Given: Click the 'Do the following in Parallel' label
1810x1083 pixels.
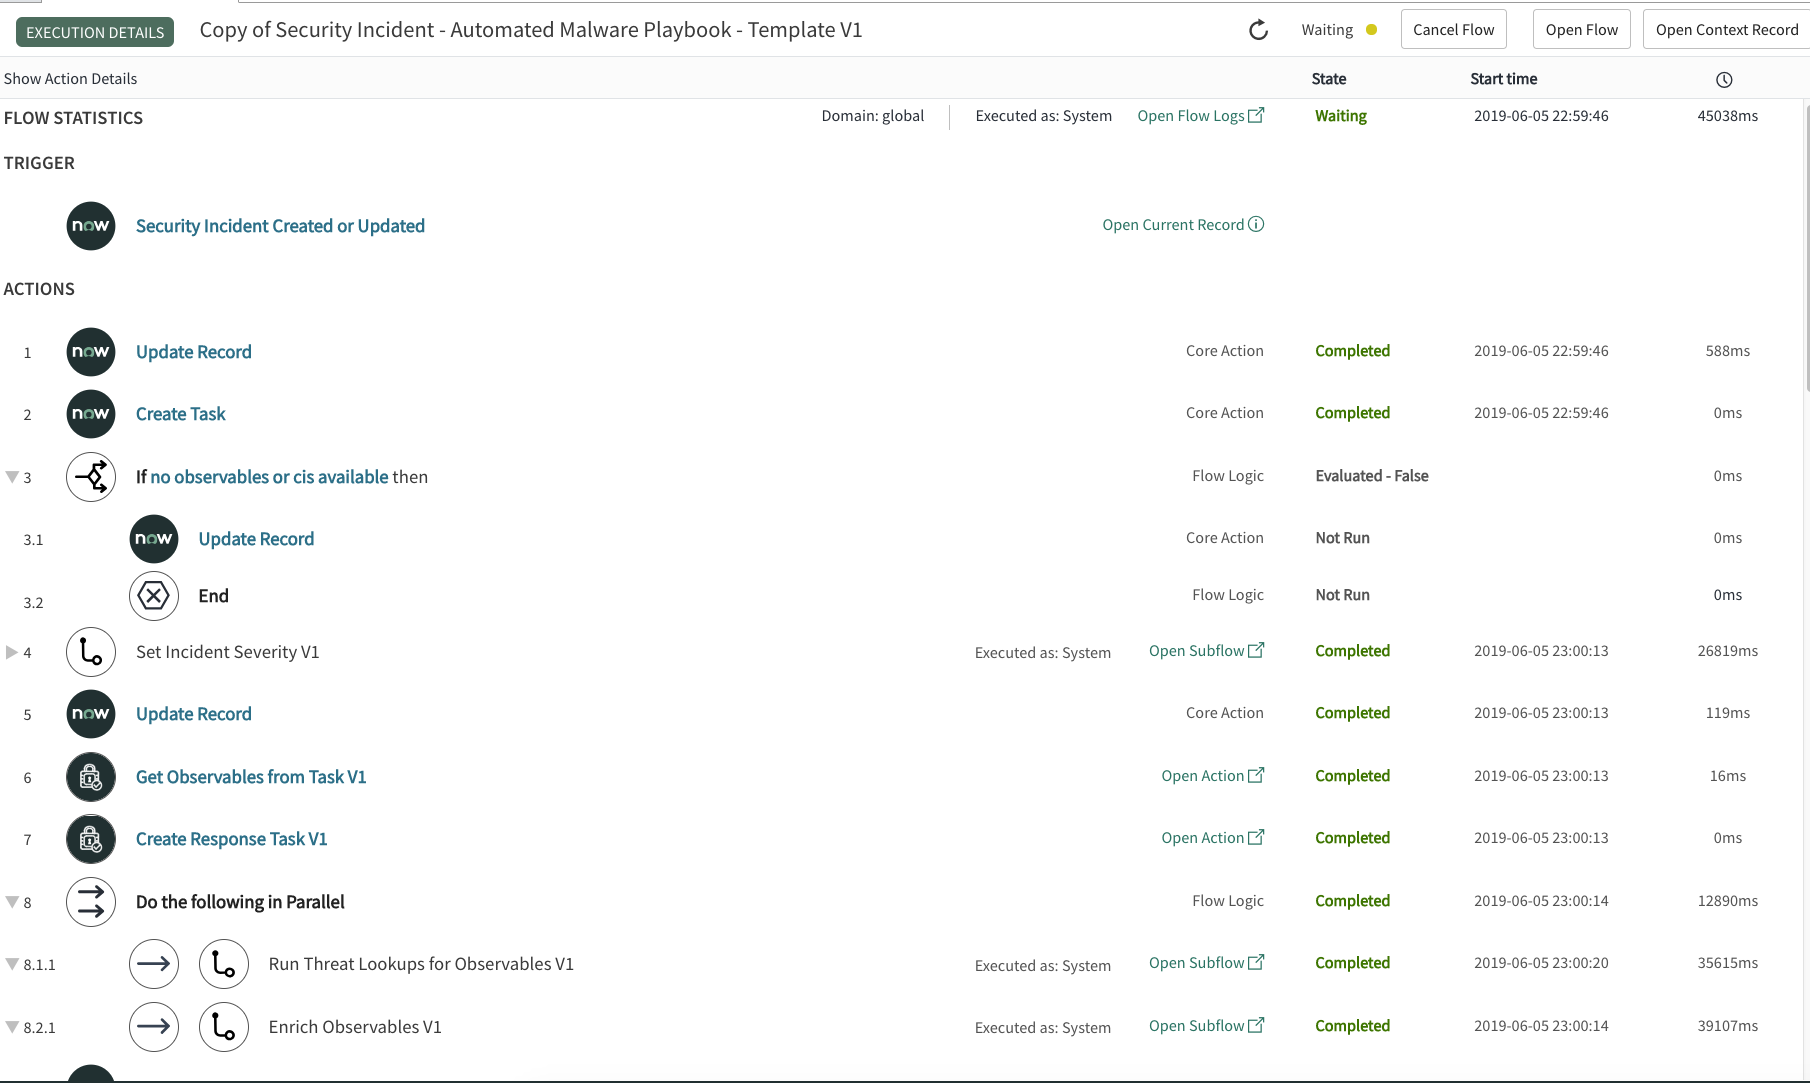Looking at the screenshot, I should point(240,902).
